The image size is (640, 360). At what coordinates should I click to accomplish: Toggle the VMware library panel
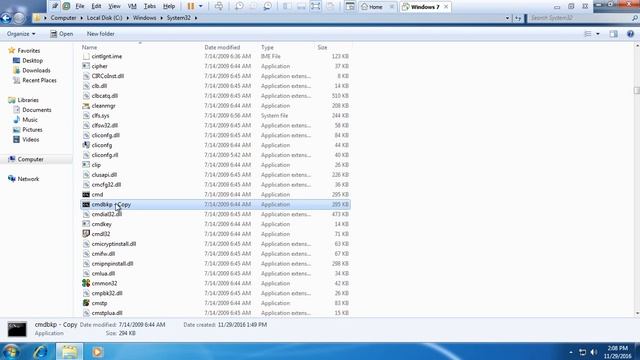287,6
